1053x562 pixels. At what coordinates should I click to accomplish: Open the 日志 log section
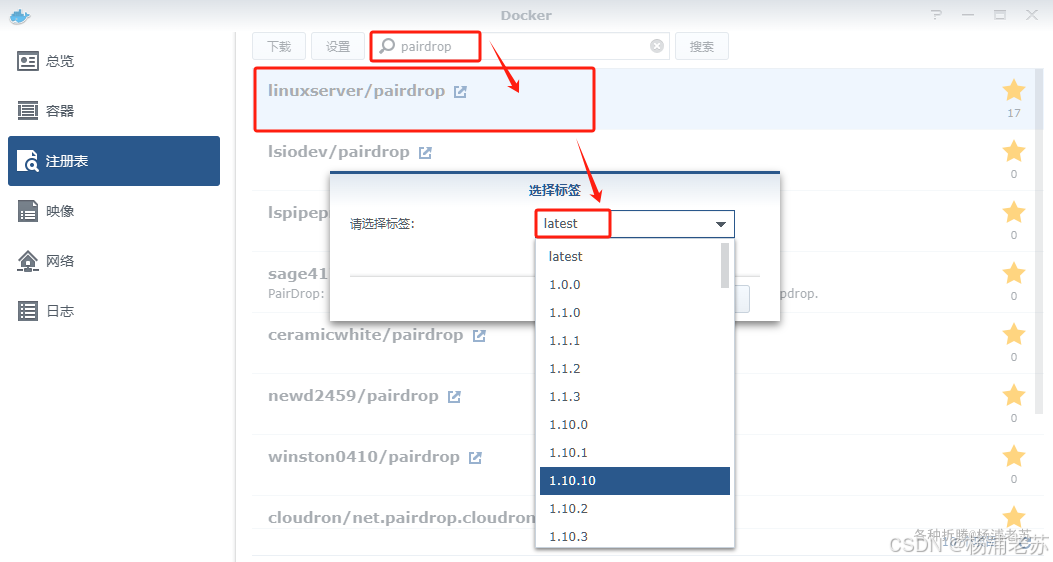point(113,311)
